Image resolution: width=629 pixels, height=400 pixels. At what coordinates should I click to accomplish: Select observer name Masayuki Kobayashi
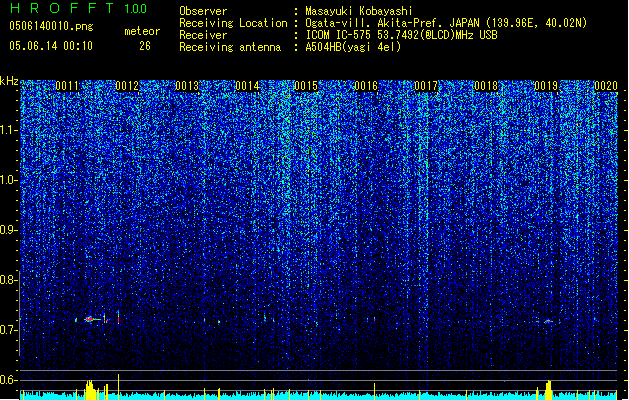pyautogui.click(x=359, y=11)
